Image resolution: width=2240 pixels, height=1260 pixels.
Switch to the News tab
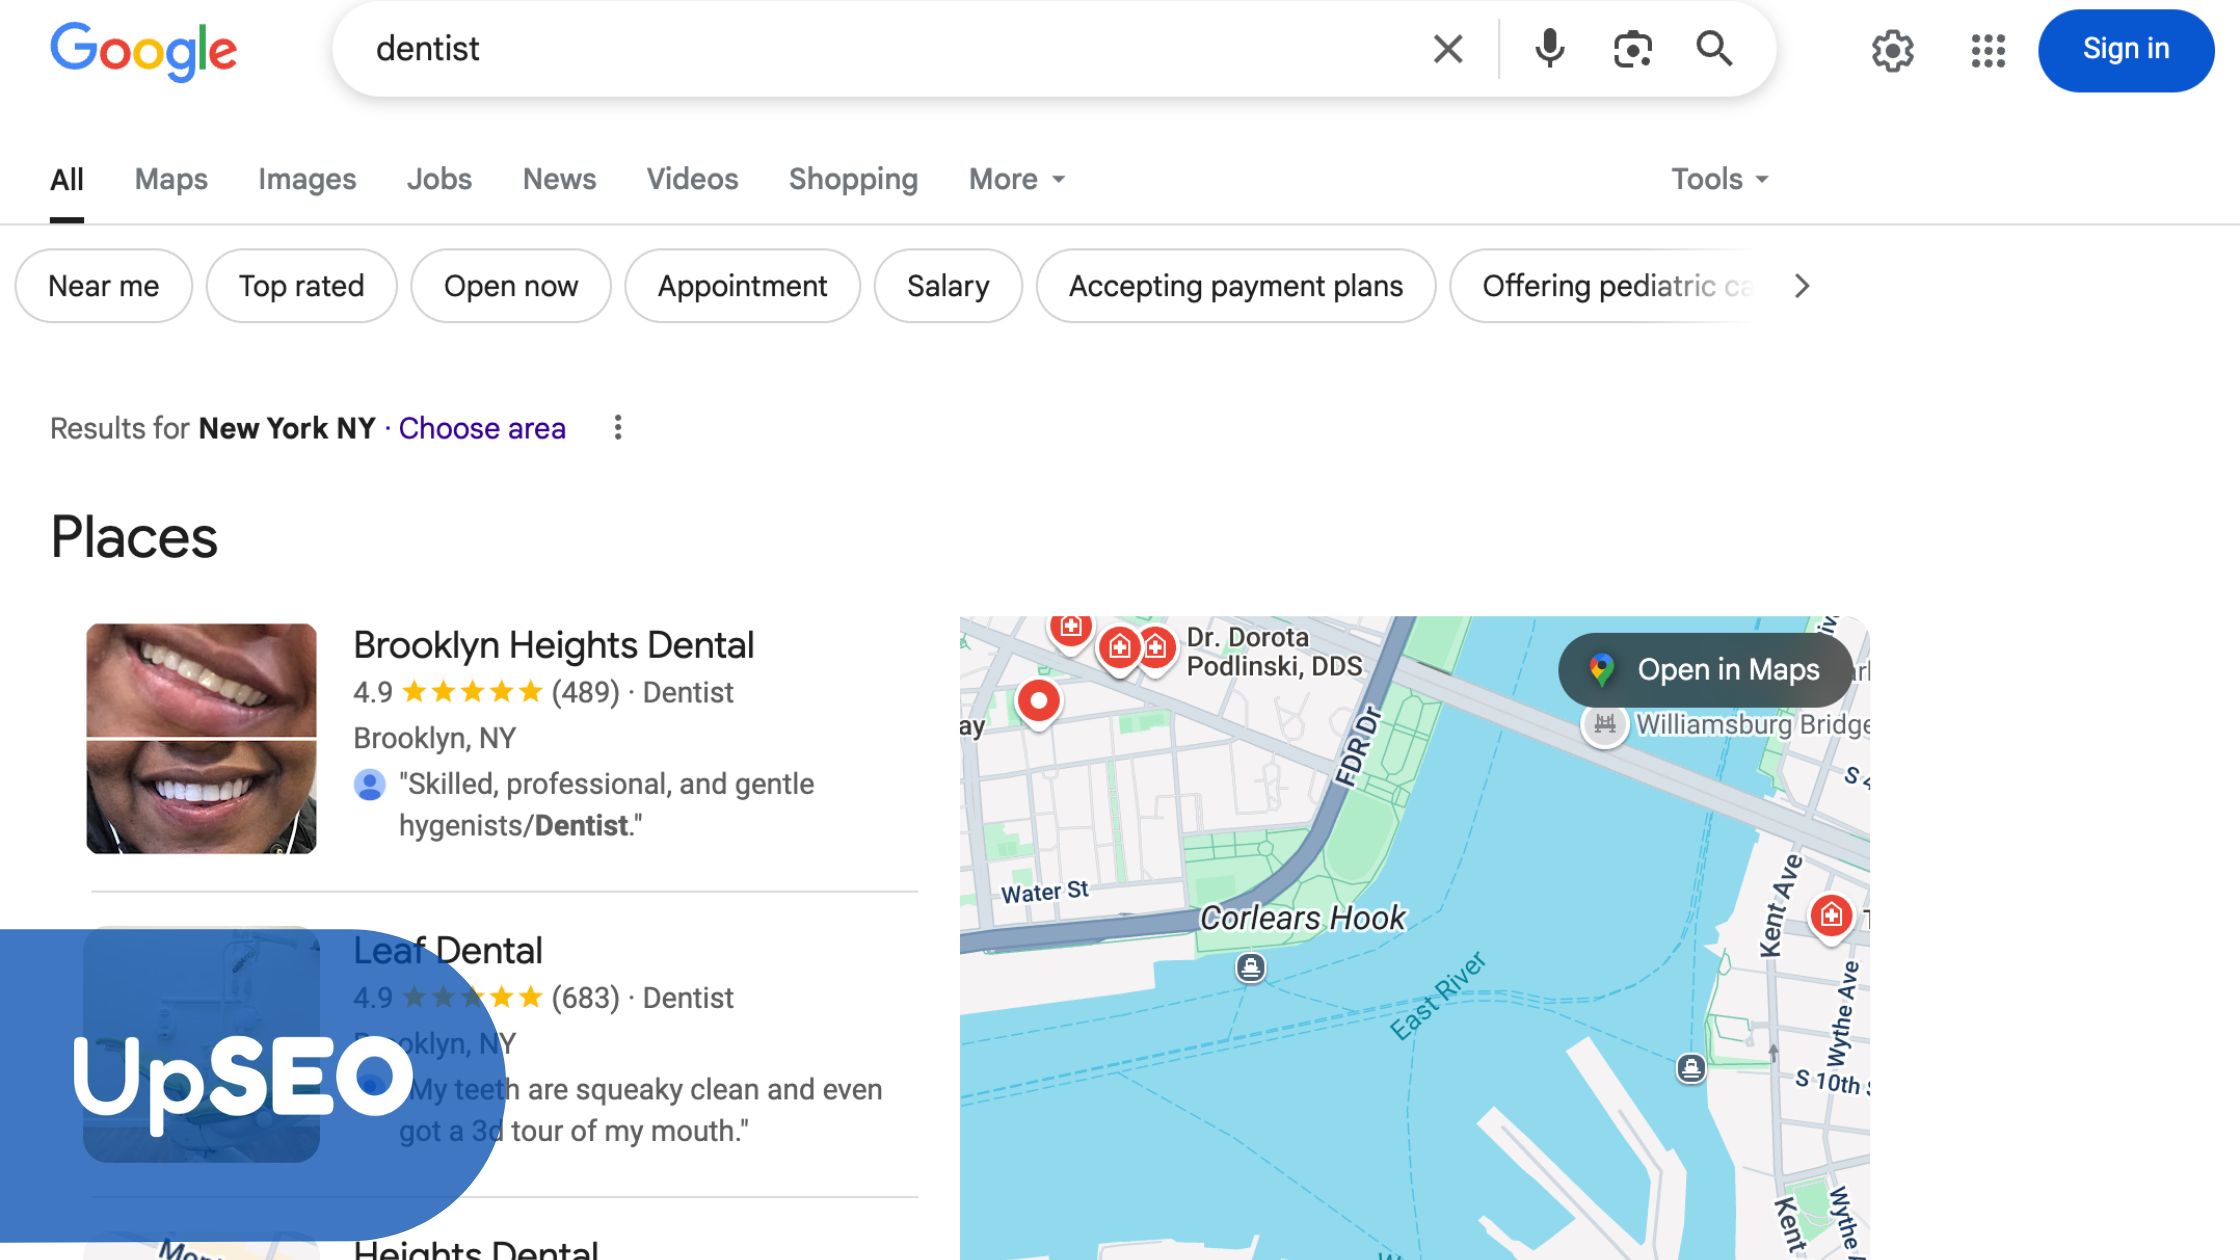559,179
